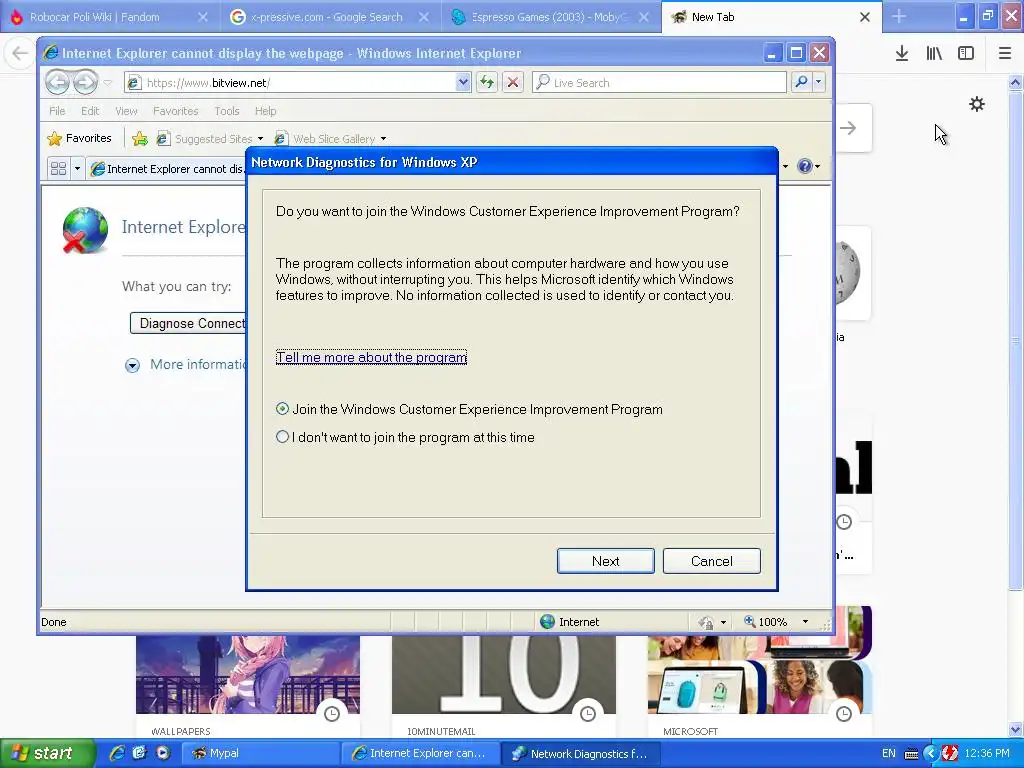Click the Windows Start button
This screenshot has width=1024, height=768.
point(47,753)
